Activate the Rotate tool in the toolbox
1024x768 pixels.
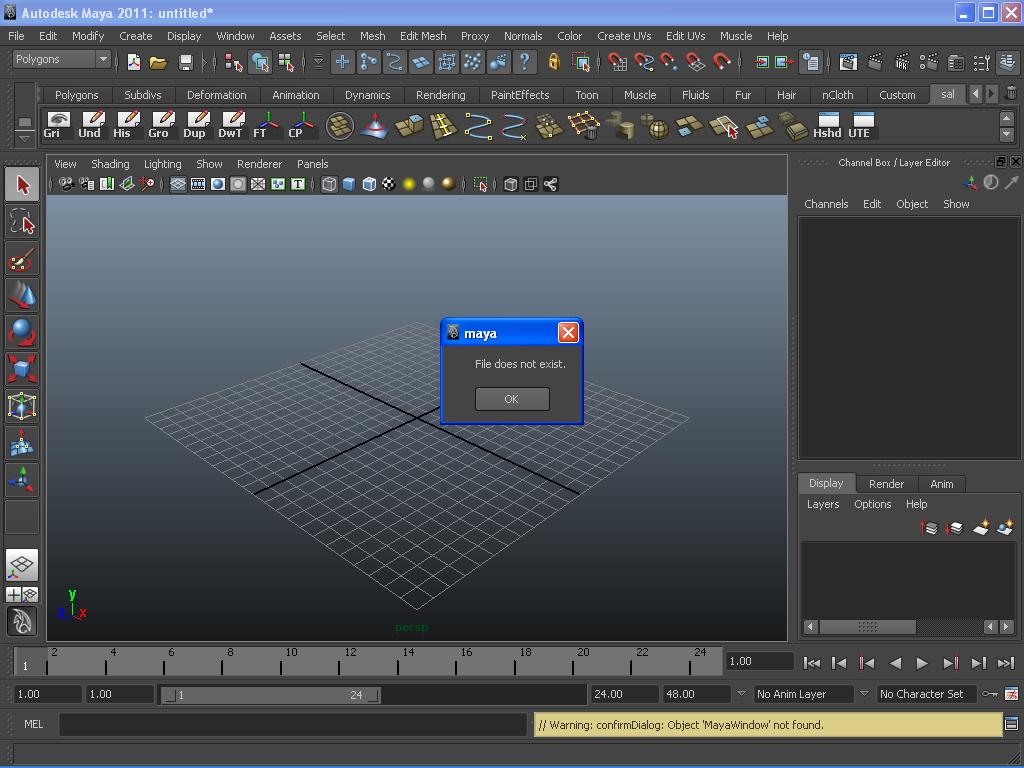22,332
